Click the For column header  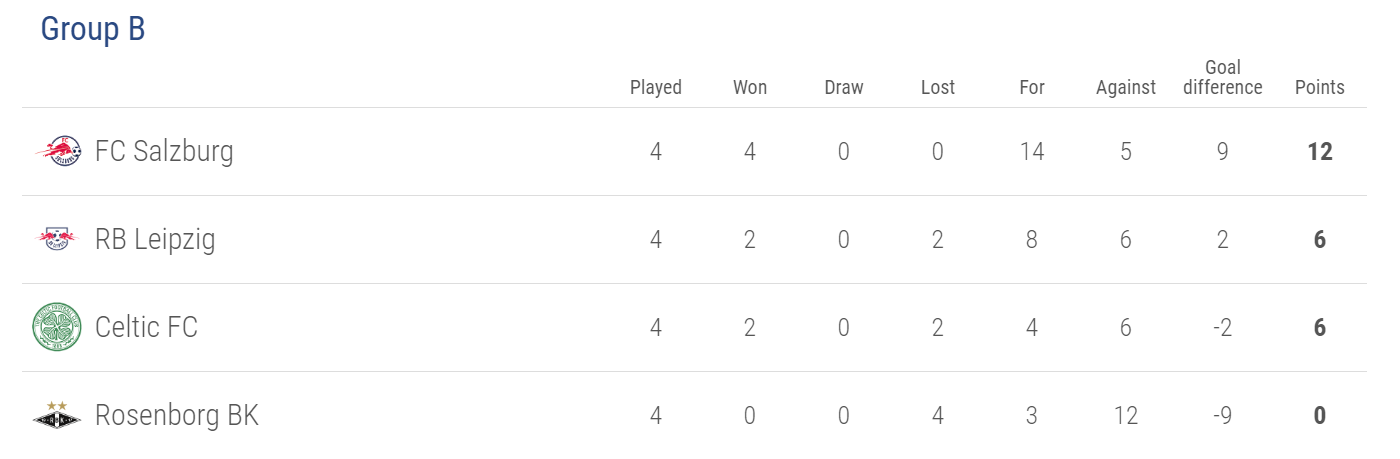click(x=1032, y=87)
